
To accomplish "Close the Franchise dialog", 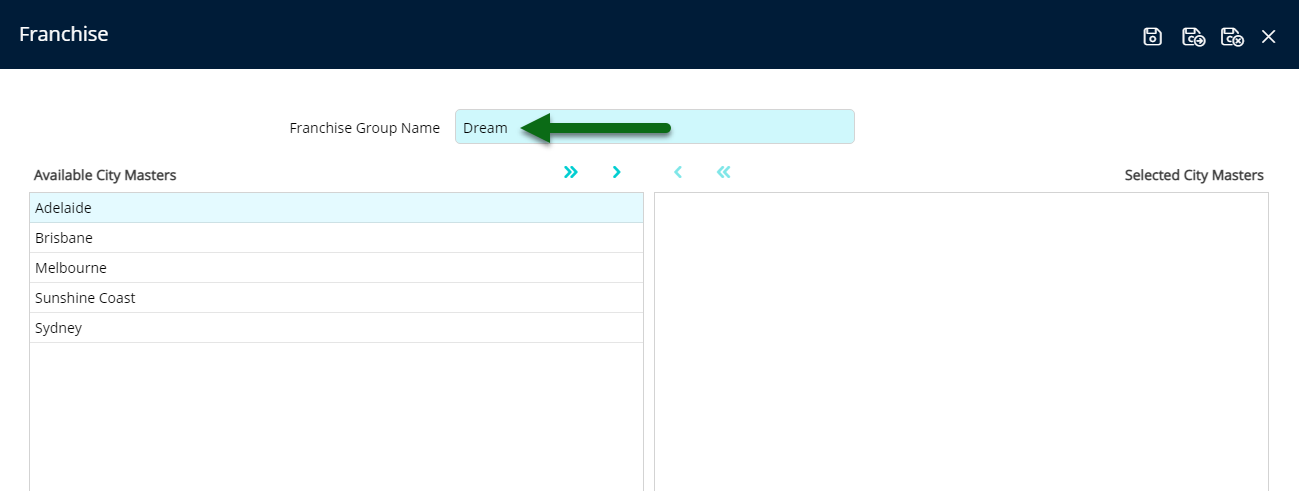I will pyautogui.click(x=1269, y=37).
